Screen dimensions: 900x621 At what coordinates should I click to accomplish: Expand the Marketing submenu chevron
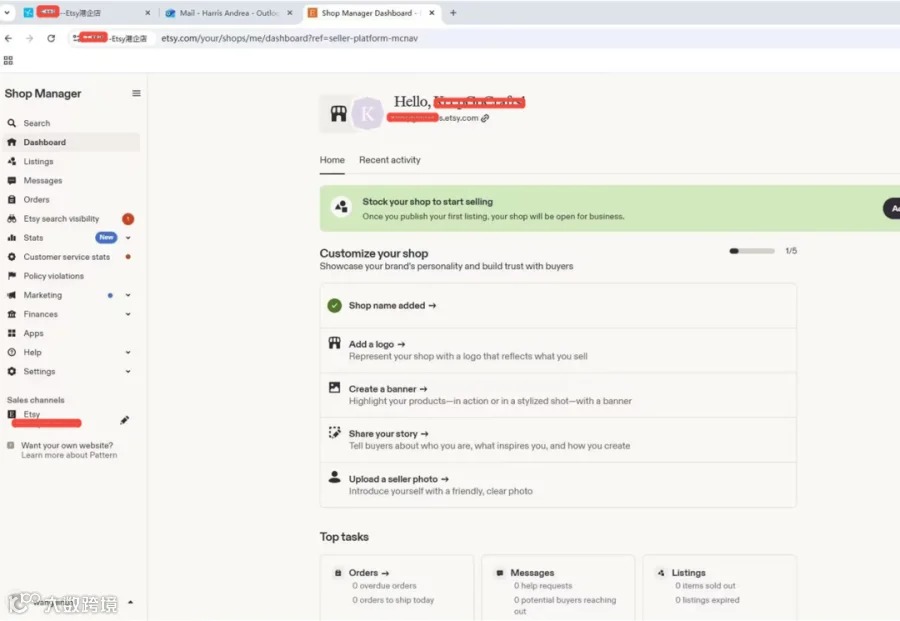pyautogui.click(x=128, y=295)
